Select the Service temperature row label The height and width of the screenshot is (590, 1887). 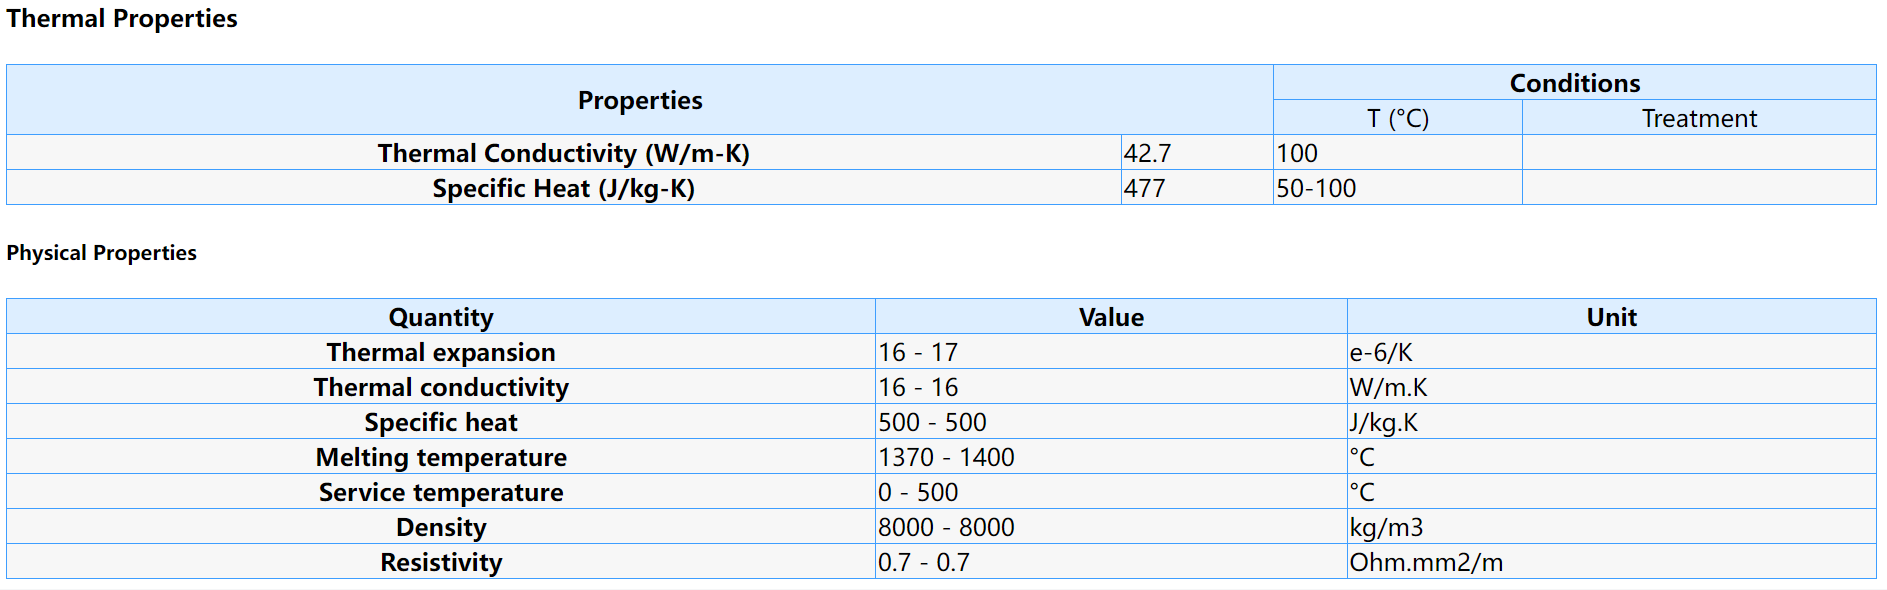pyautogui.click(x=441, y=492)
